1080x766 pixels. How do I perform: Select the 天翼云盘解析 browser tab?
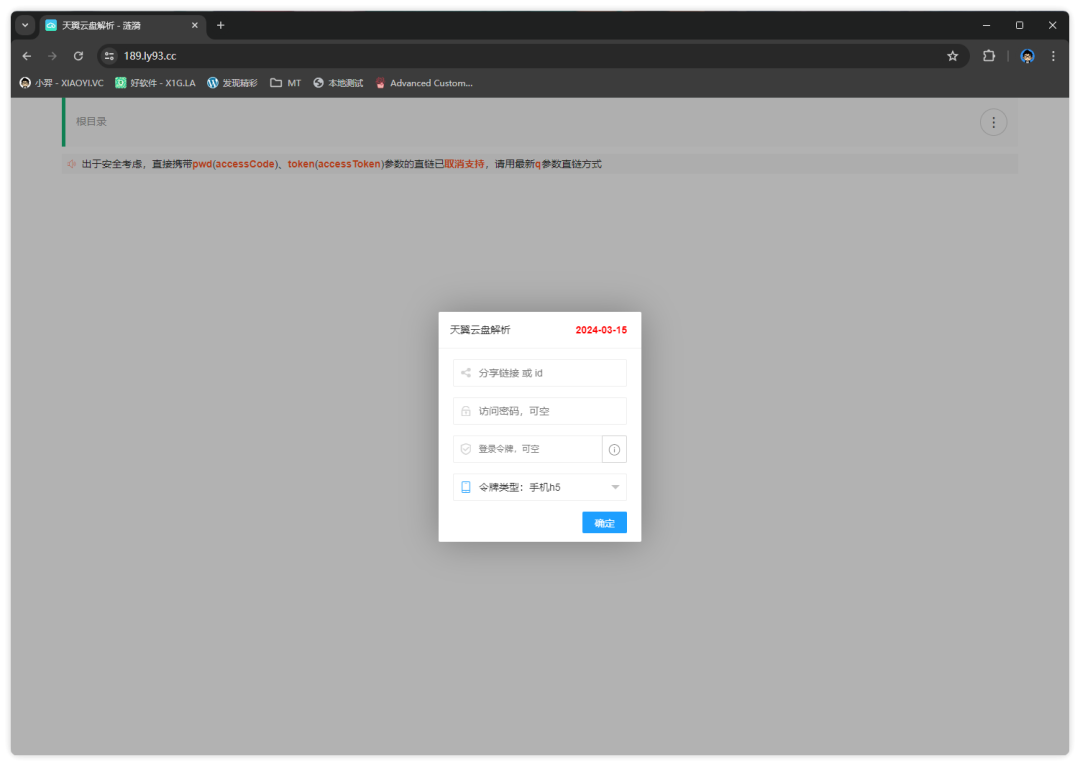(x=123, y=25)
